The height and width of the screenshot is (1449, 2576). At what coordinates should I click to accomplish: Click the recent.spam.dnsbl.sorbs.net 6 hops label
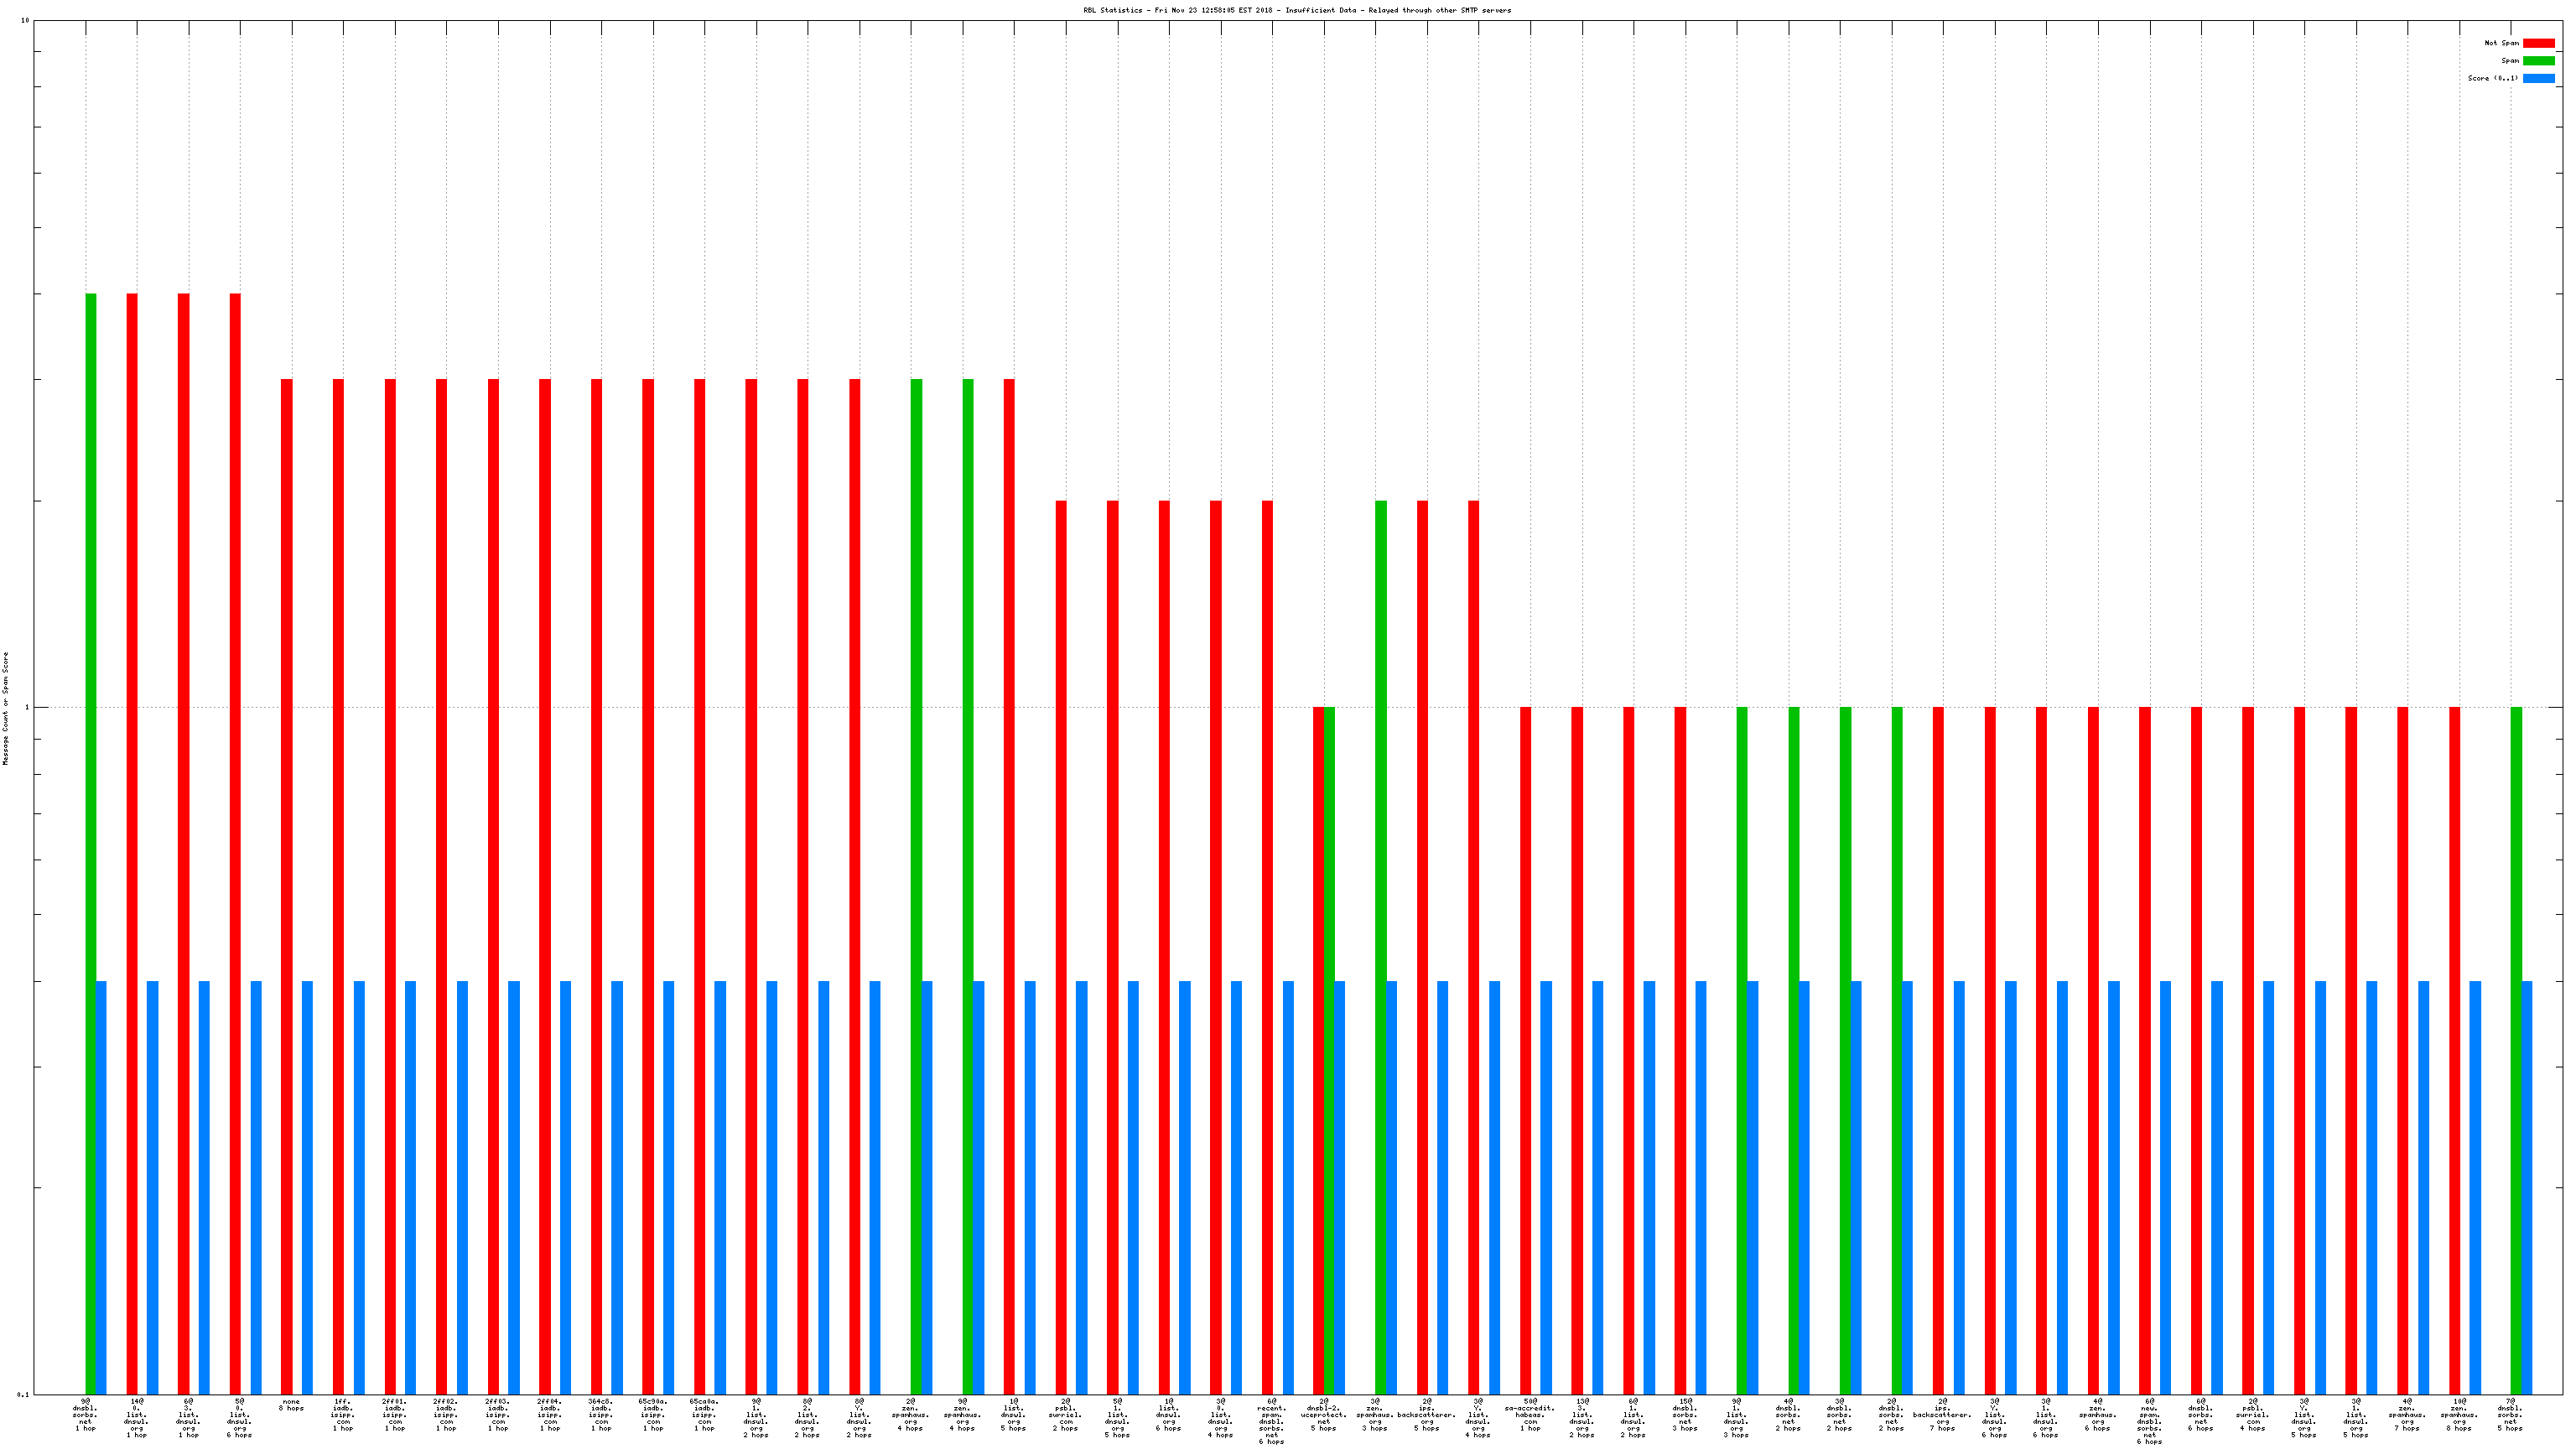coord(1271,1420)
